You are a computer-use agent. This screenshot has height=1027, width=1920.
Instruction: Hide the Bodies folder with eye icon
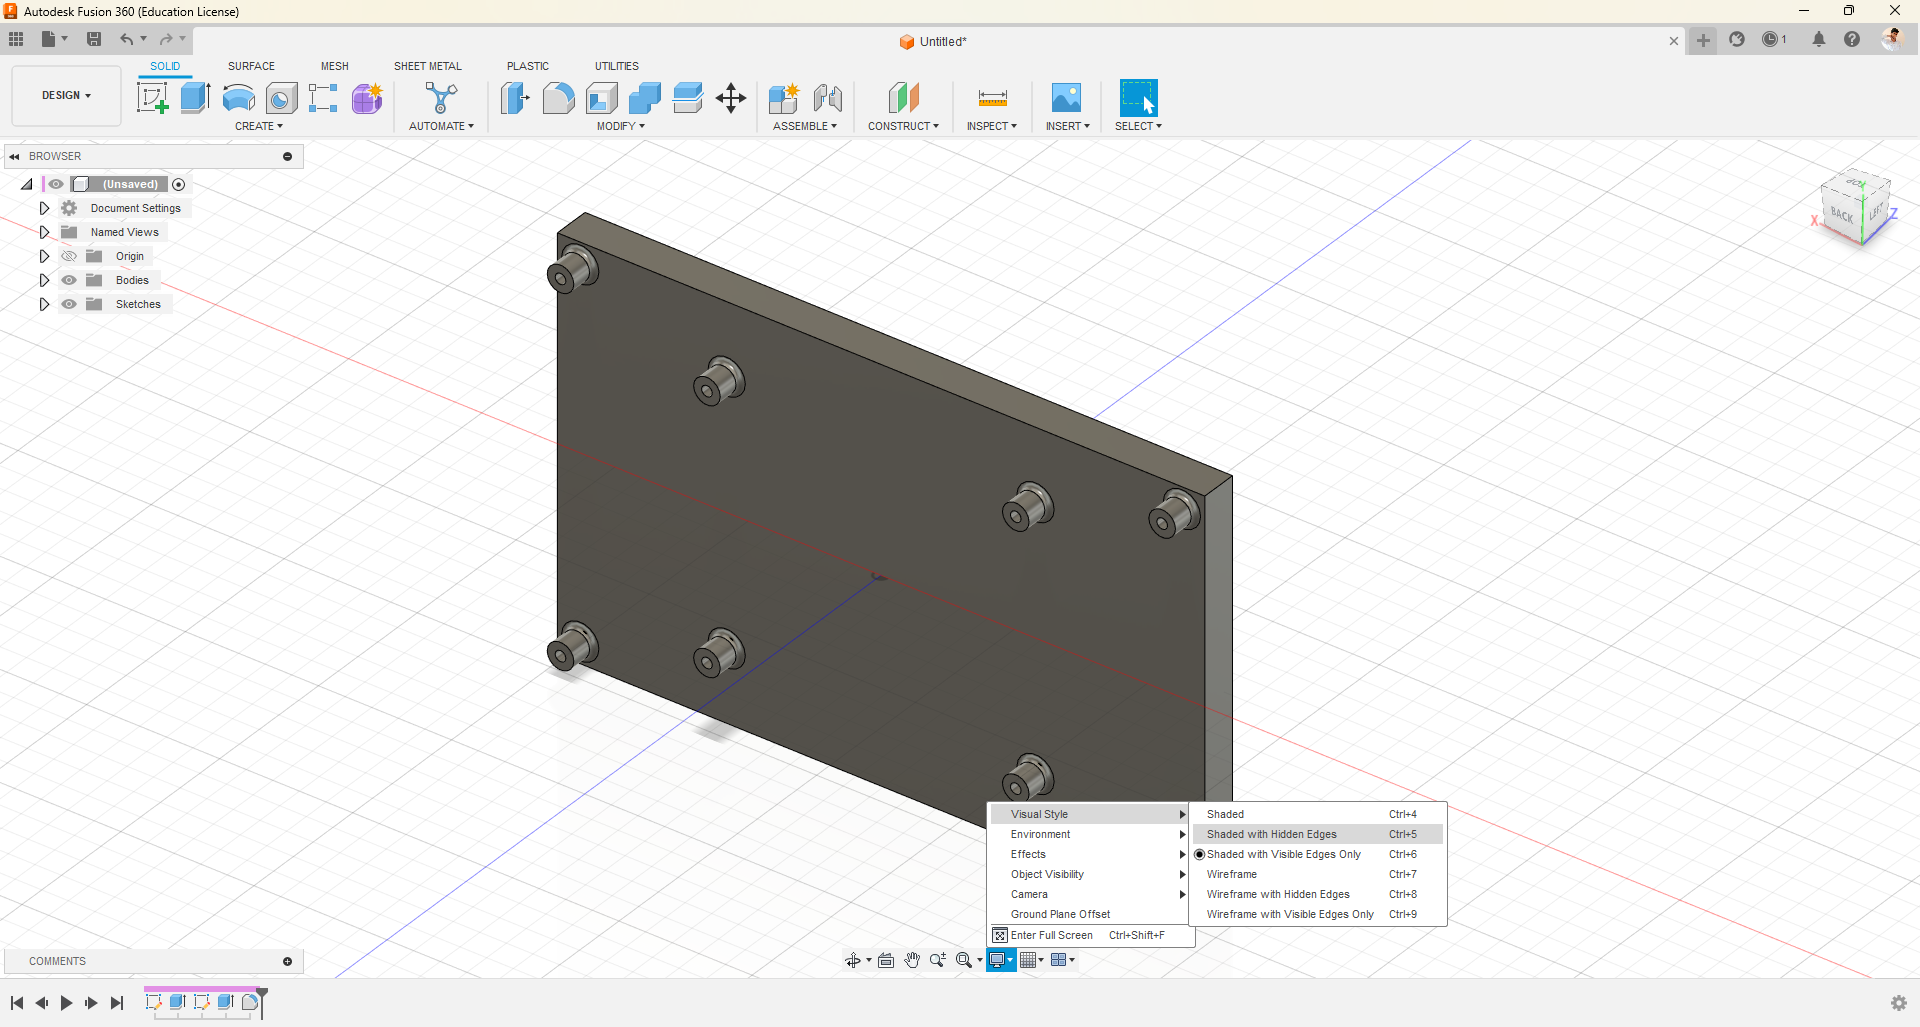69,280
